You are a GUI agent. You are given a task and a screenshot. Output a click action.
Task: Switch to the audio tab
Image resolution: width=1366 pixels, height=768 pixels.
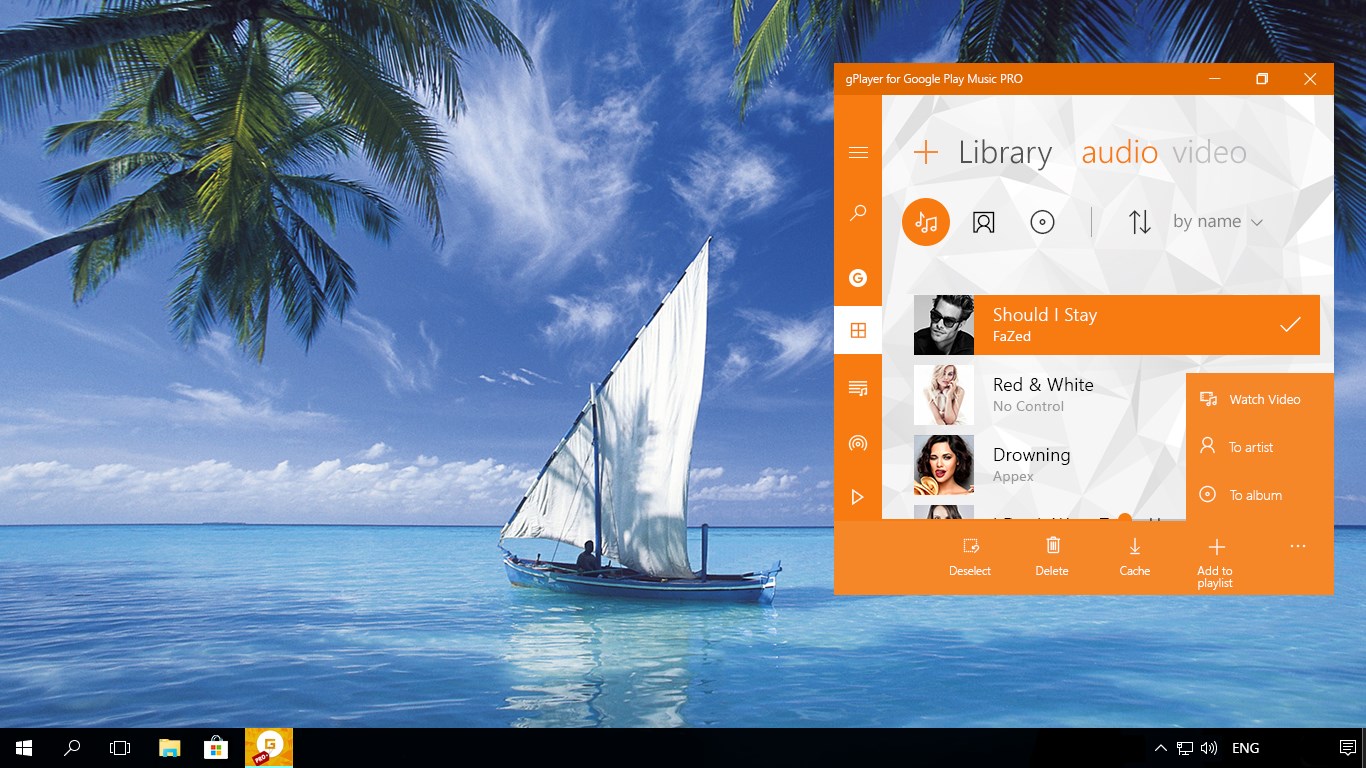1119,152
